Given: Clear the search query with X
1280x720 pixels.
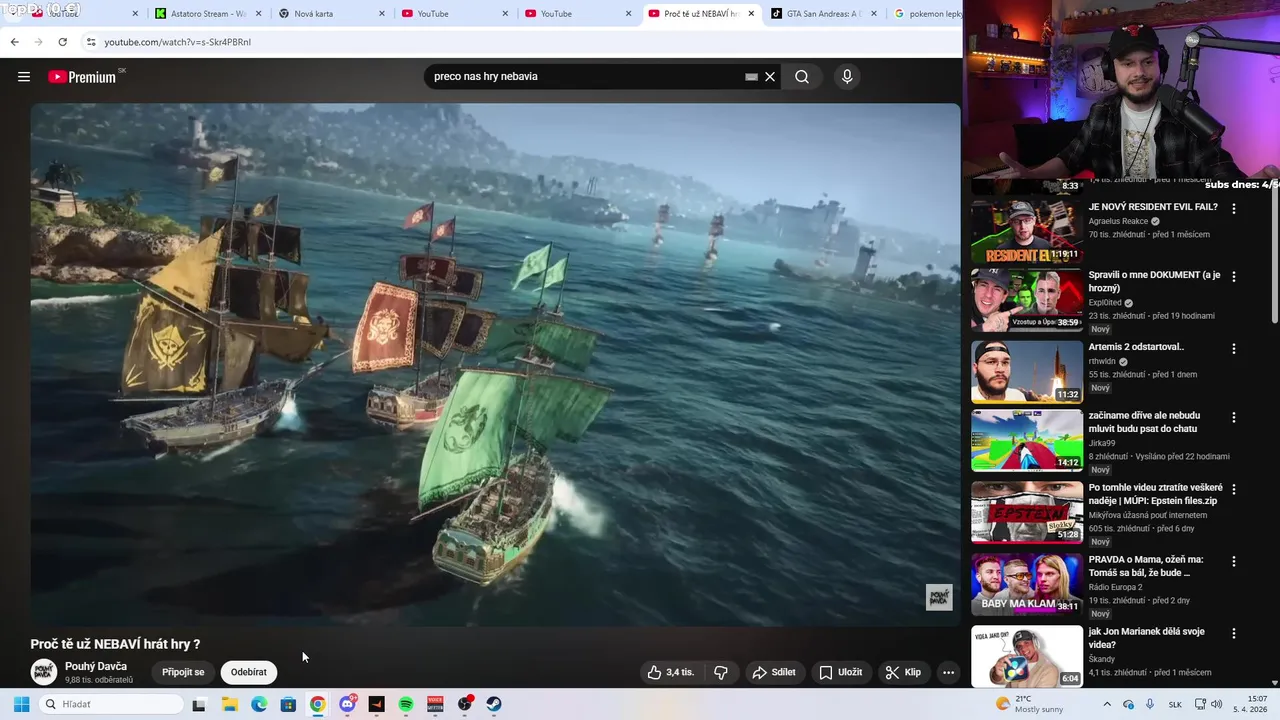Looking at the screenshot, I should coord(770,77).
